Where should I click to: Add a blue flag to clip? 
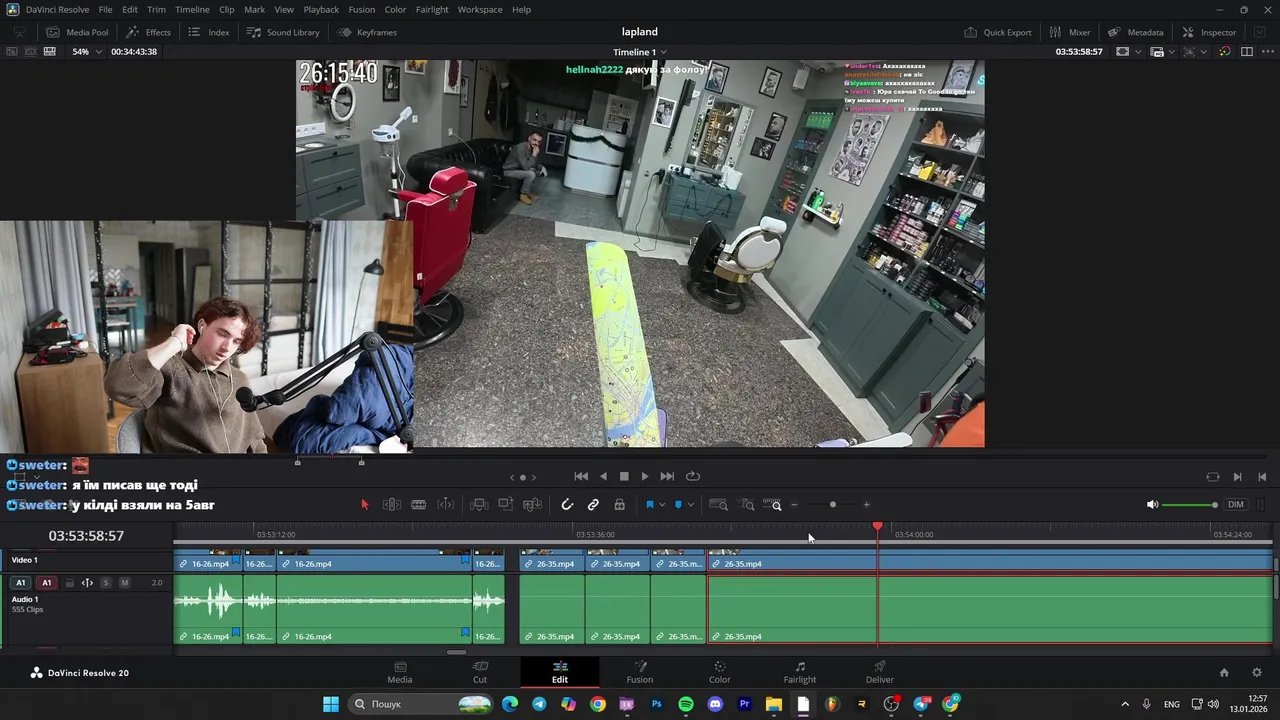(x=649, y=505)
